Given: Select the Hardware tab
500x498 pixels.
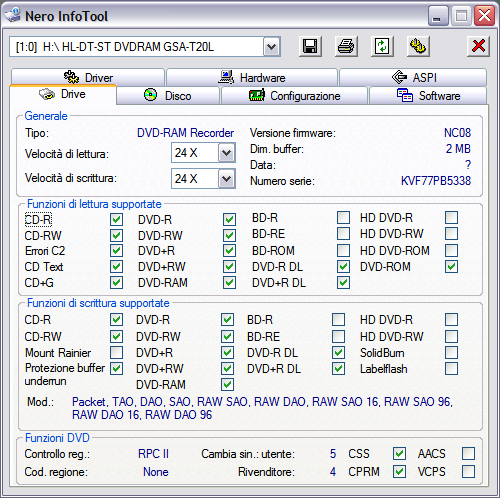Looking at the screenshot, I should coord(252,77).
